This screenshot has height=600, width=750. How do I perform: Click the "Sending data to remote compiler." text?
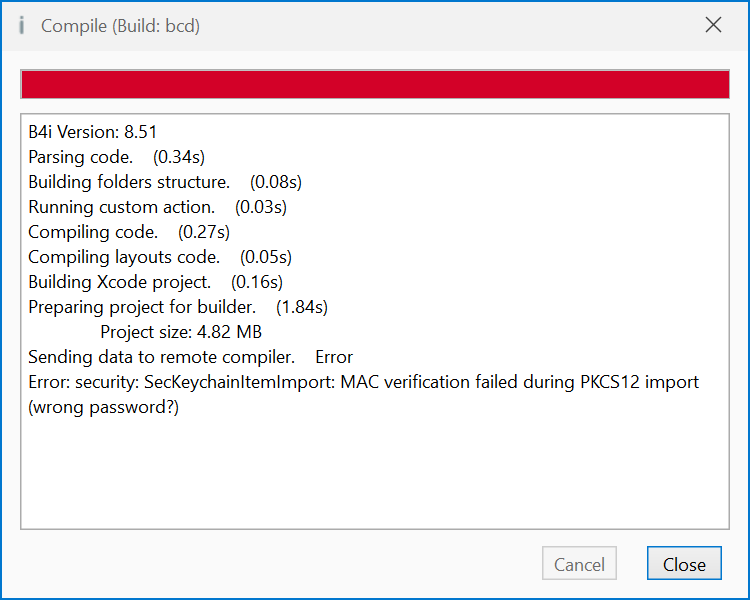[x=161, y=357]
